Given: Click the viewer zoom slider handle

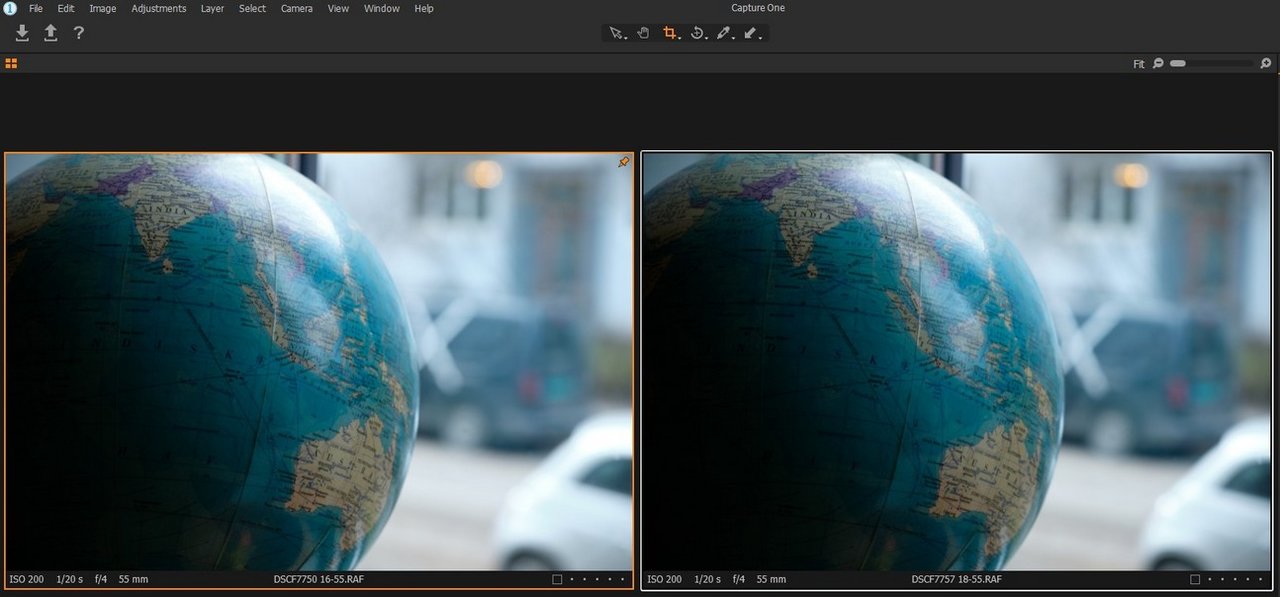Looking at the screenshot, I should 1178,63.
